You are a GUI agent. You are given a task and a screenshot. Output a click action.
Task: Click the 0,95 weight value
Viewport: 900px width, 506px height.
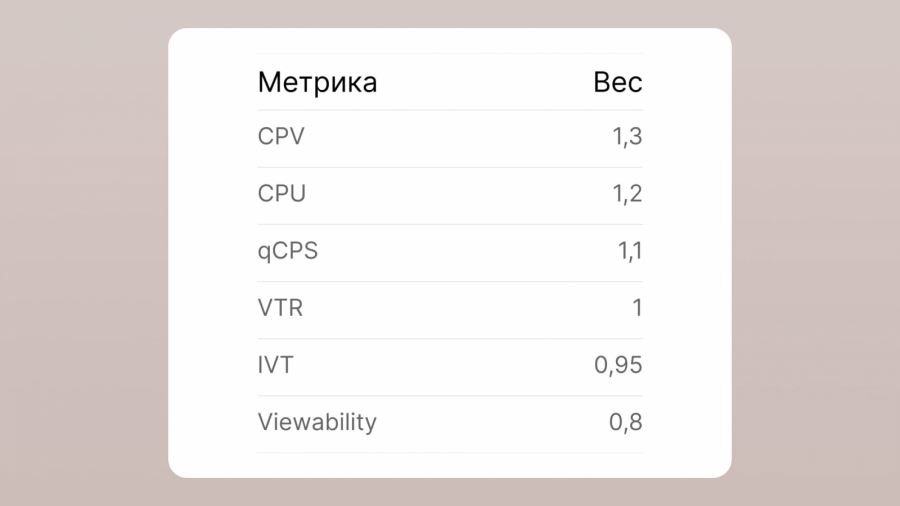pos(618,365)
